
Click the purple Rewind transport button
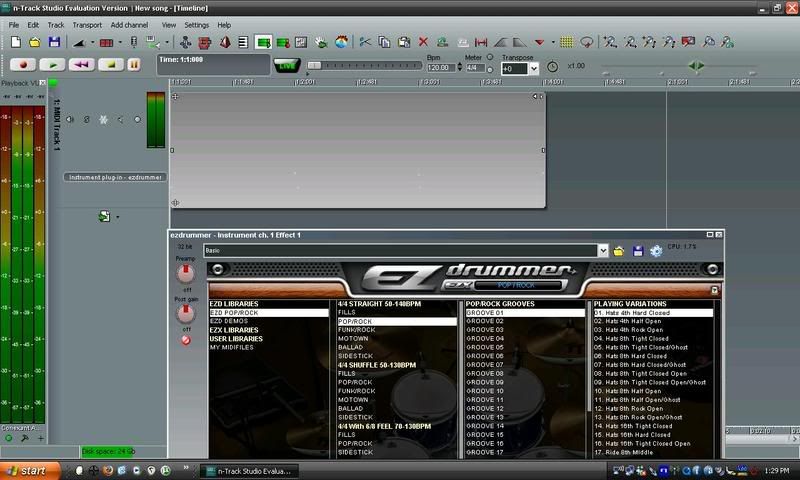[82, 65]
